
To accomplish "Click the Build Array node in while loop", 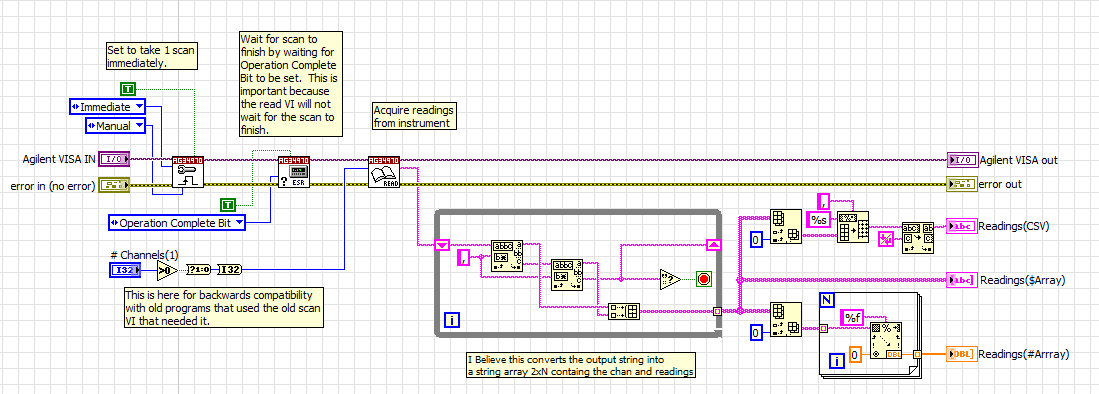I will point(623,311).
